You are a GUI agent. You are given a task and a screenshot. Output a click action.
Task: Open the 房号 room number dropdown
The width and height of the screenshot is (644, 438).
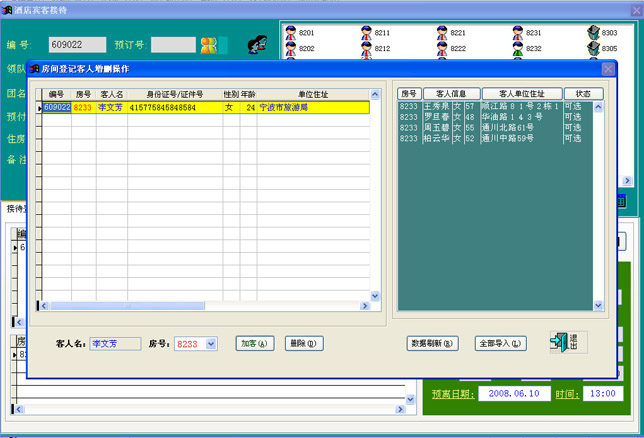[x=211, y=344]
